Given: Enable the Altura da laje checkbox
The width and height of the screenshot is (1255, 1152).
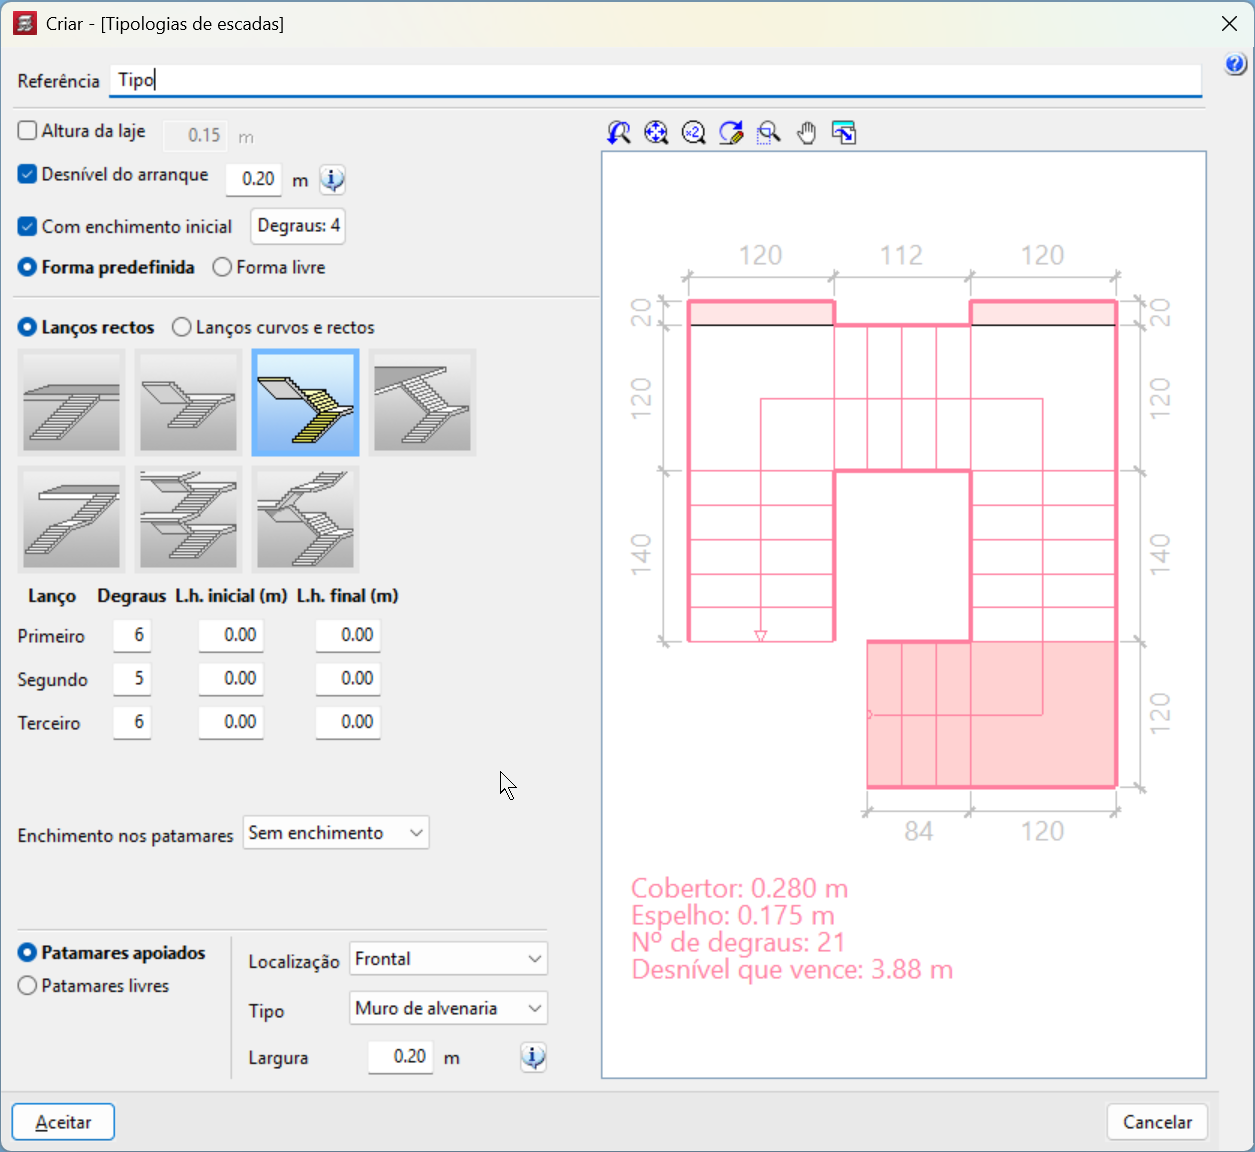Looking at the screenshot, I should pyautogui.click(x=28, y=131).
